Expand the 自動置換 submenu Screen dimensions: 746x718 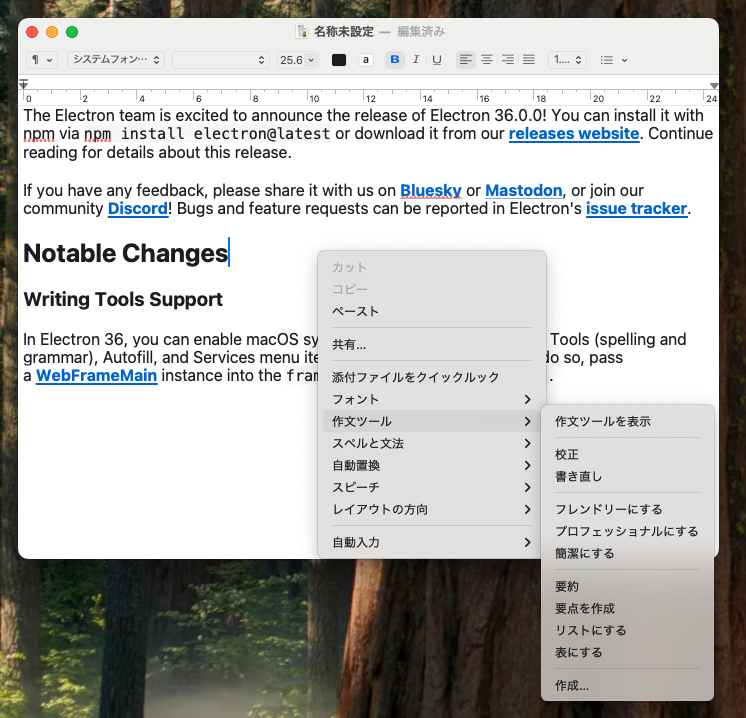[x=432, y=465]
